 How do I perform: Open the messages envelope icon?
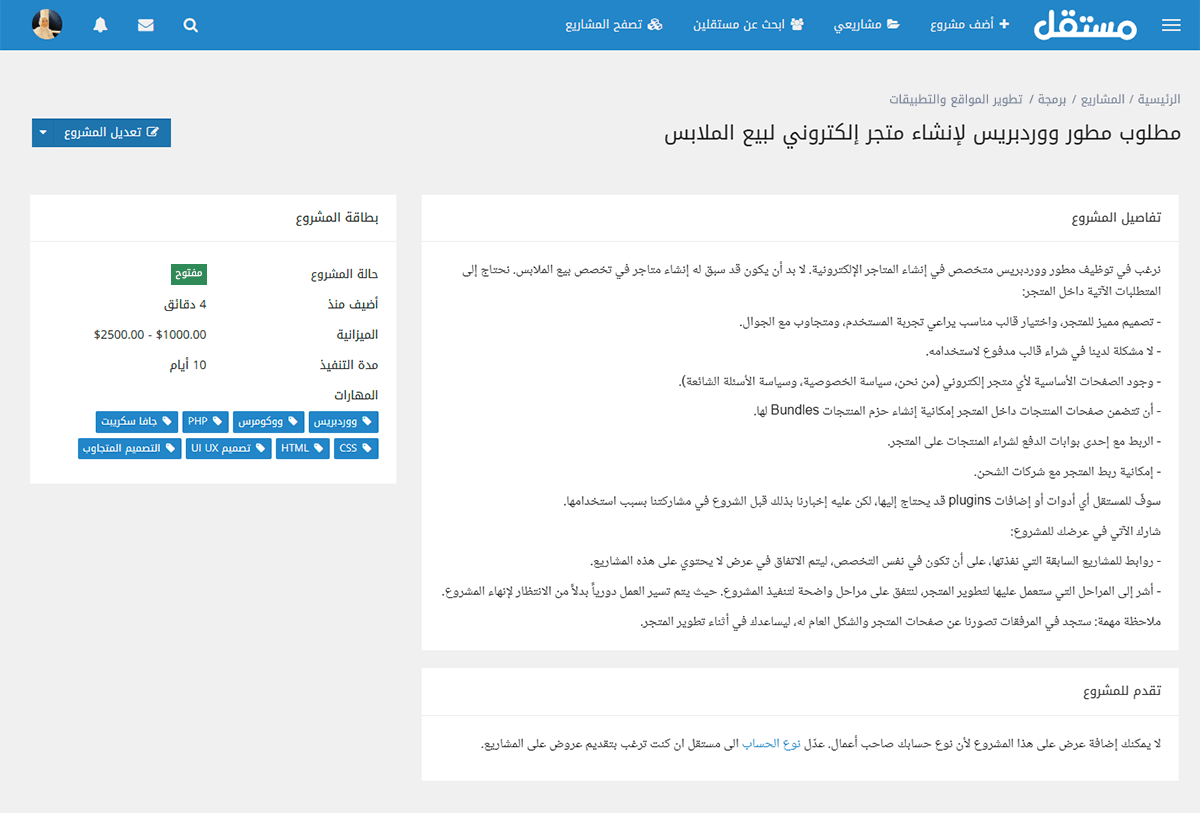click(146, 25)
